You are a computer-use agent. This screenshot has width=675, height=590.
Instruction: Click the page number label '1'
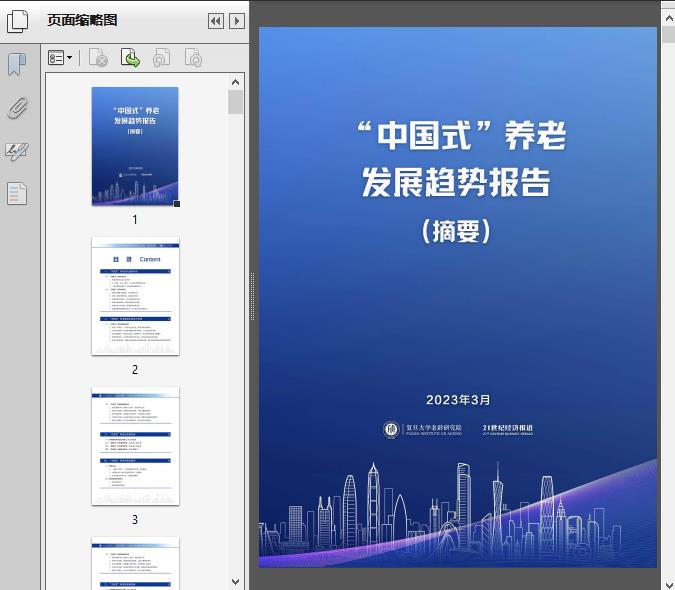tap(135, 219)
